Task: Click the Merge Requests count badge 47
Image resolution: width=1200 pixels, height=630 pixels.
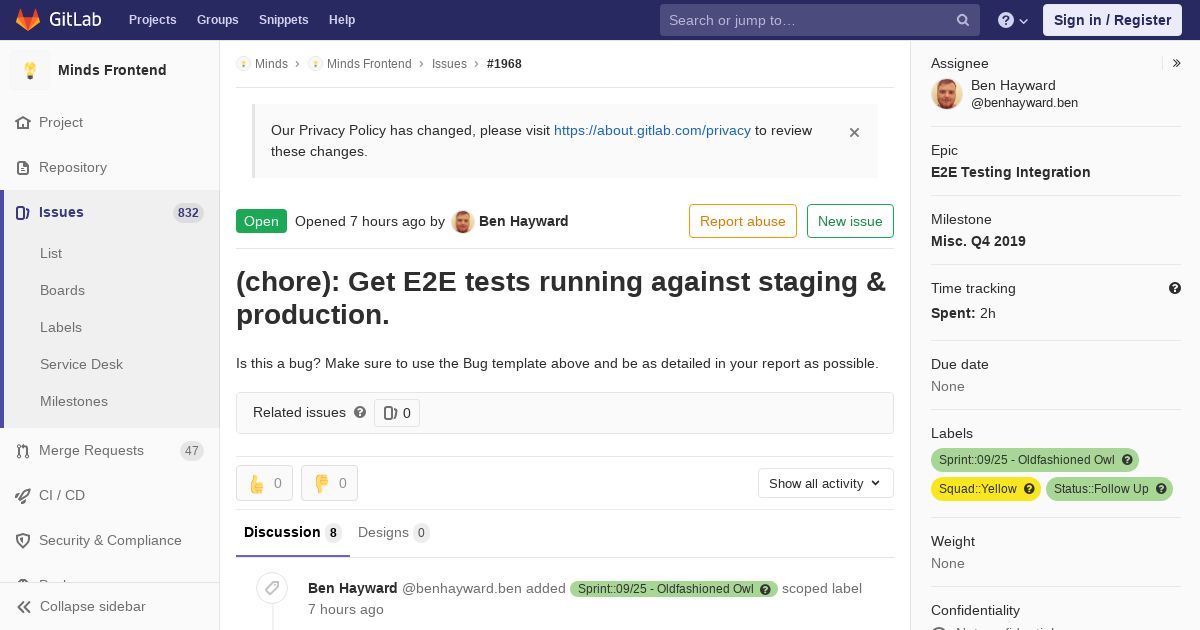Action: coord(192,450)
